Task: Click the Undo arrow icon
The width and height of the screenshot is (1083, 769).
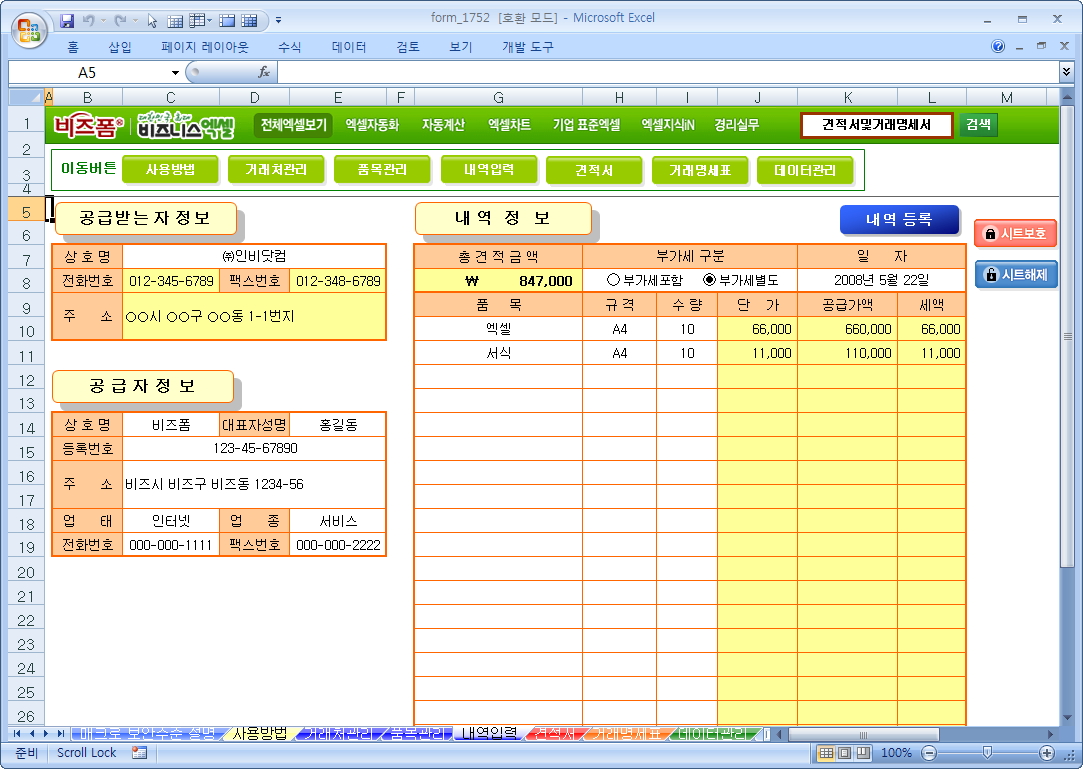Action: click(89, 20)
